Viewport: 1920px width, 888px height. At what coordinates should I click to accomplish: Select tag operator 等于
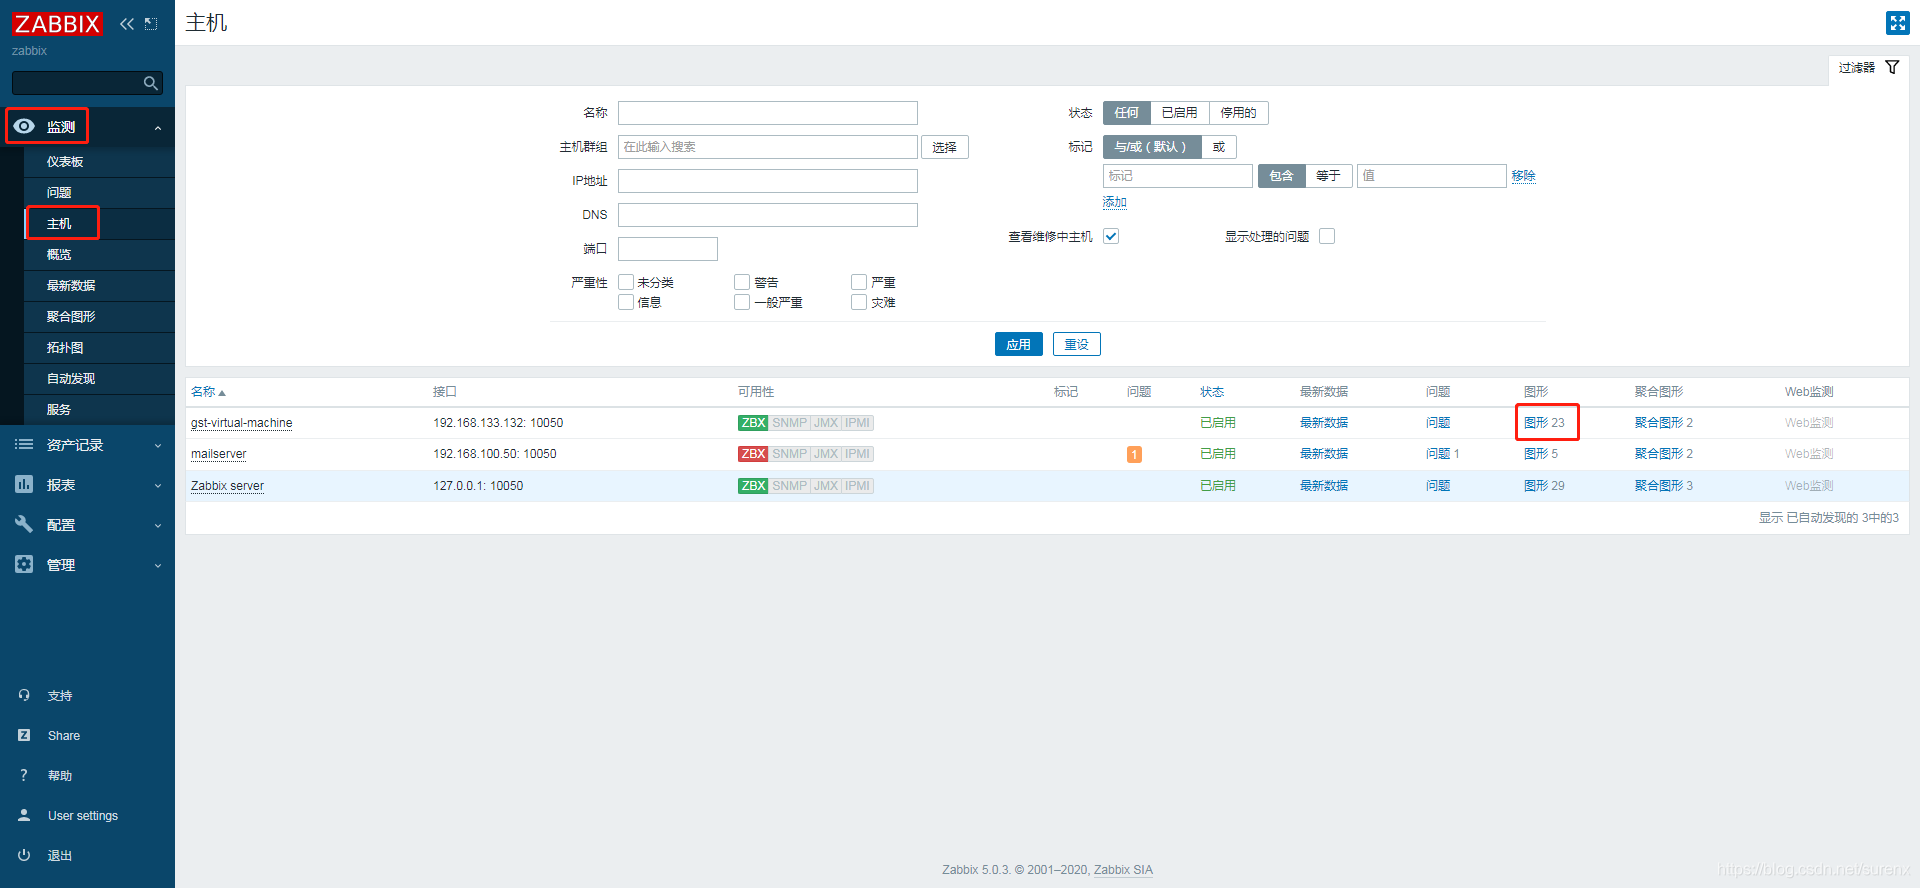tap(1328, 176)
